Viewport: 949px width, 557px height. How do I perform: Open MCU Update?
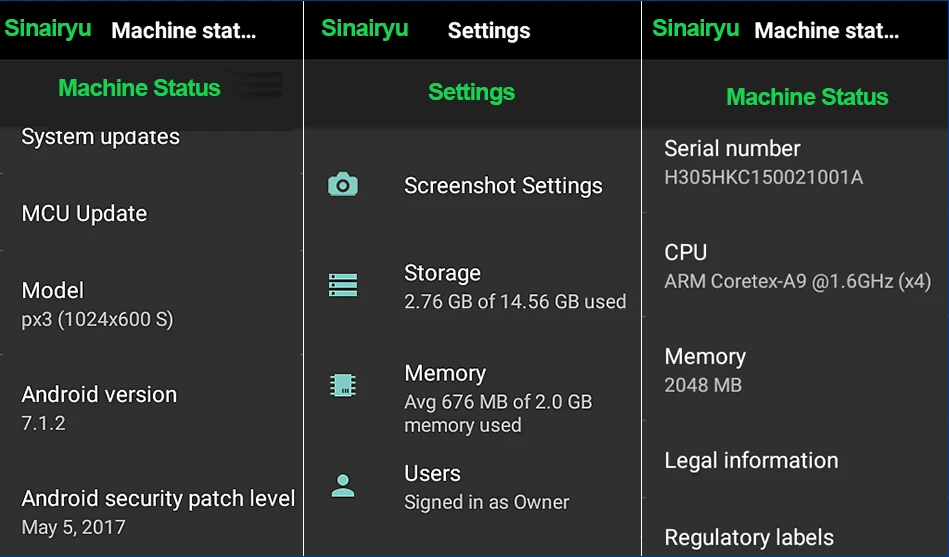[151, 213]
